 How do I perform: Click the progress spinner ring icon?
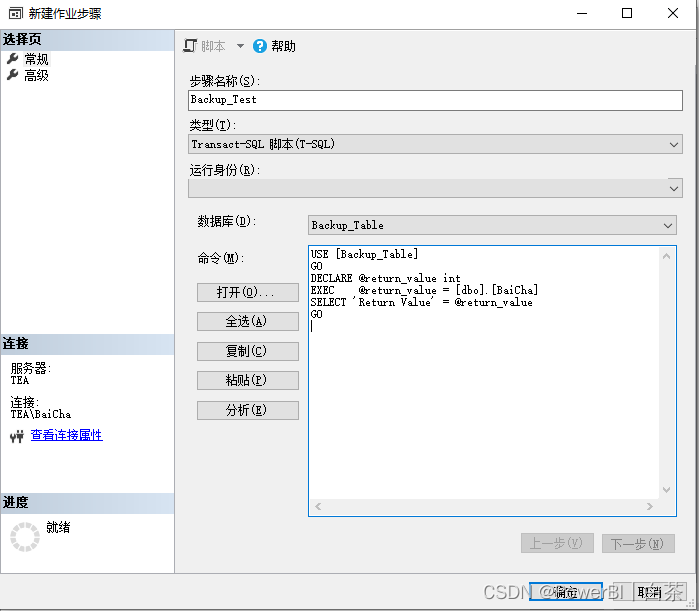(25, 537)
